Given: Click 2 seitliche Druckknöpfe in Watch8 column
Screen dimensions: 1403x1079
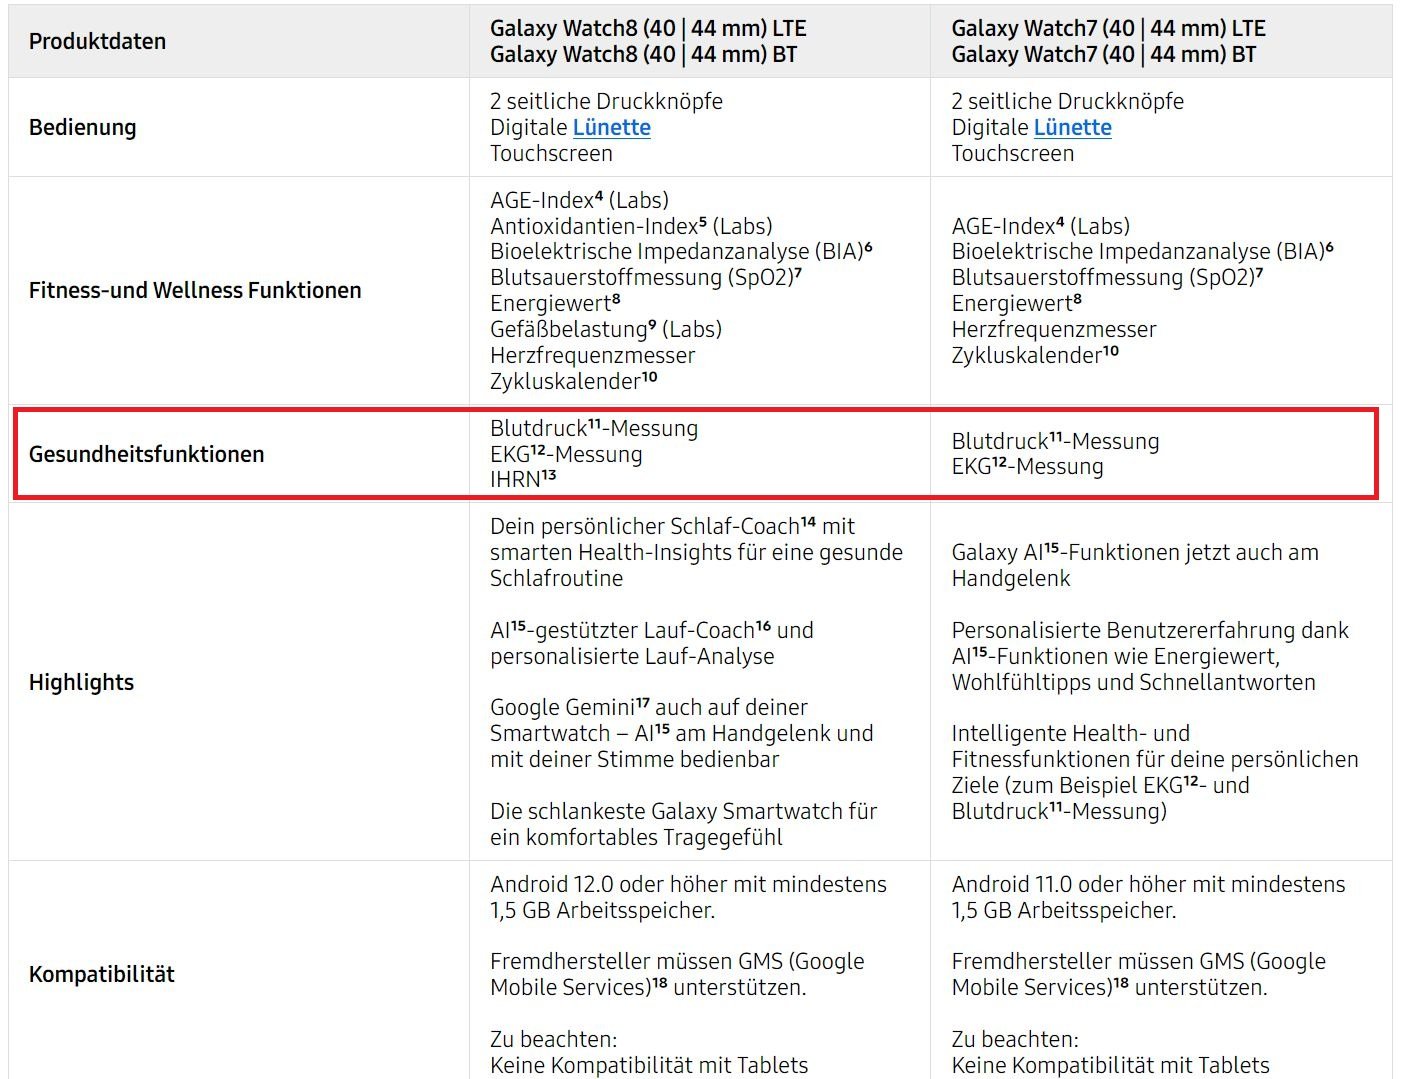Looking at the screenshot, I should (x=606, y=101).
